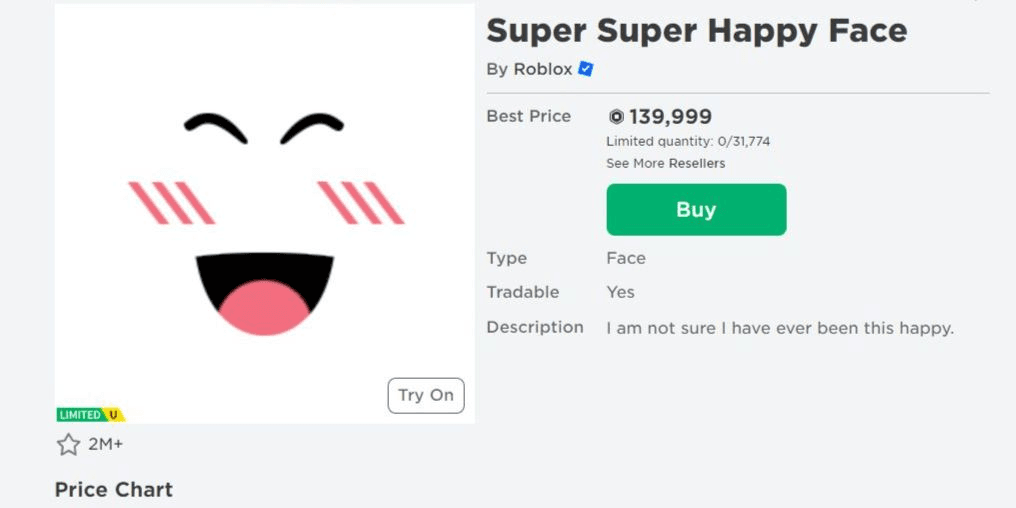
Task: Click the Super Super Happy Face title
Action: click(x=697, y=30)
